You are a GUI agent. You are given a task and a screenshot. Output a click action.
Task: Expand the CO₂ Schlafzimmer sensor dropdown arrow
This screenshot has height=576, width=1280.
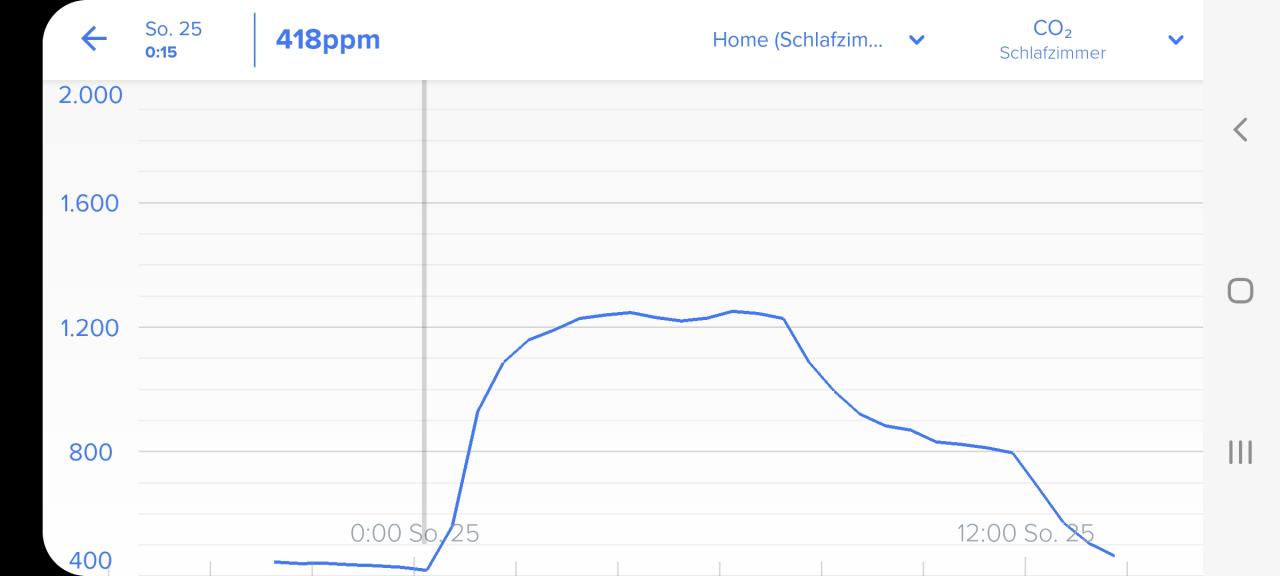[1176, 40]
